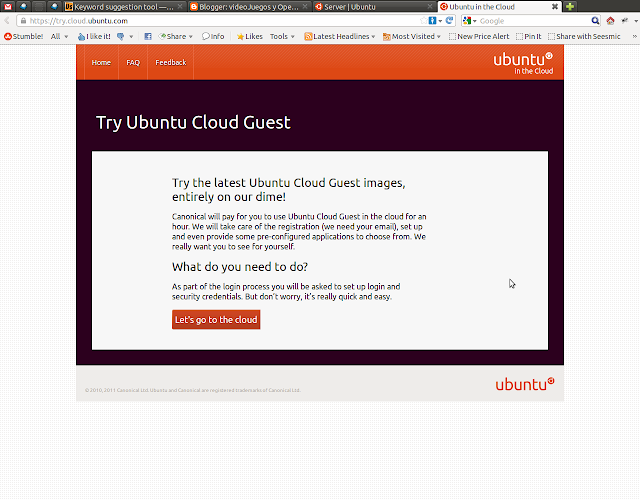Switch to the Blogger videoJuegos tab
Screen dimensions: 640x500
249,7
